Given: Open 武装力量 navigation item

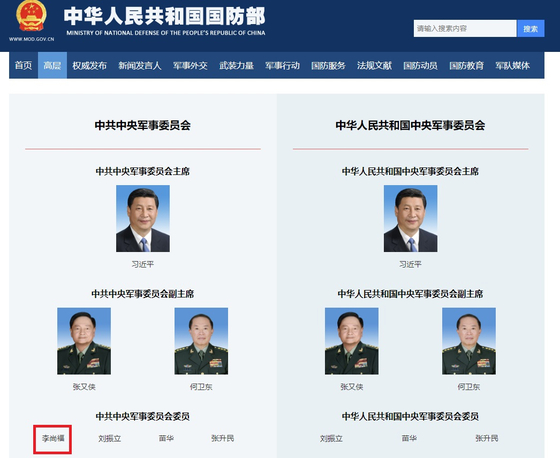Looking at the screenshot, I should click(x=236, y=65).
